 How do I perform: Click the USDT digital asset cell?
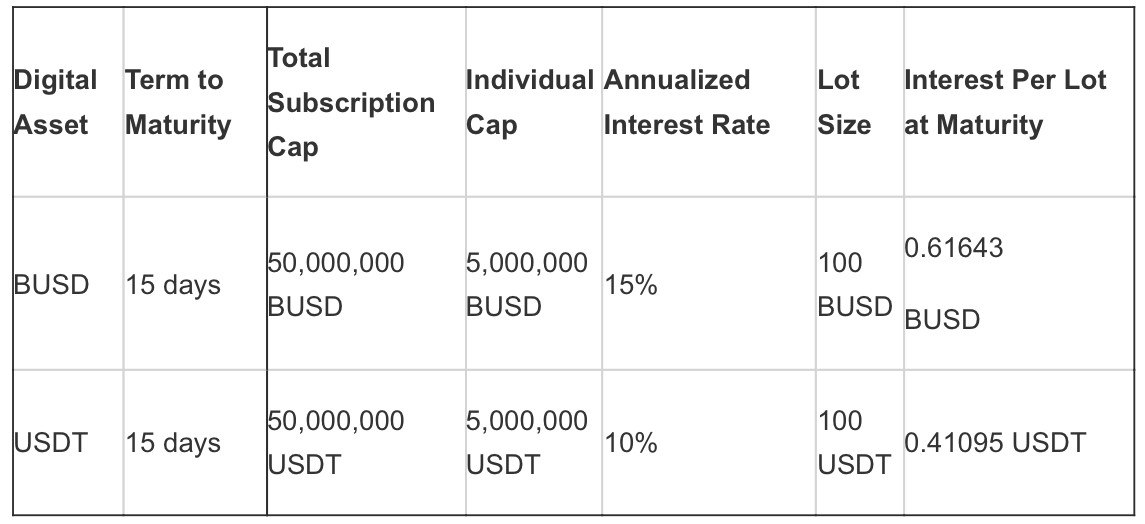51,442
